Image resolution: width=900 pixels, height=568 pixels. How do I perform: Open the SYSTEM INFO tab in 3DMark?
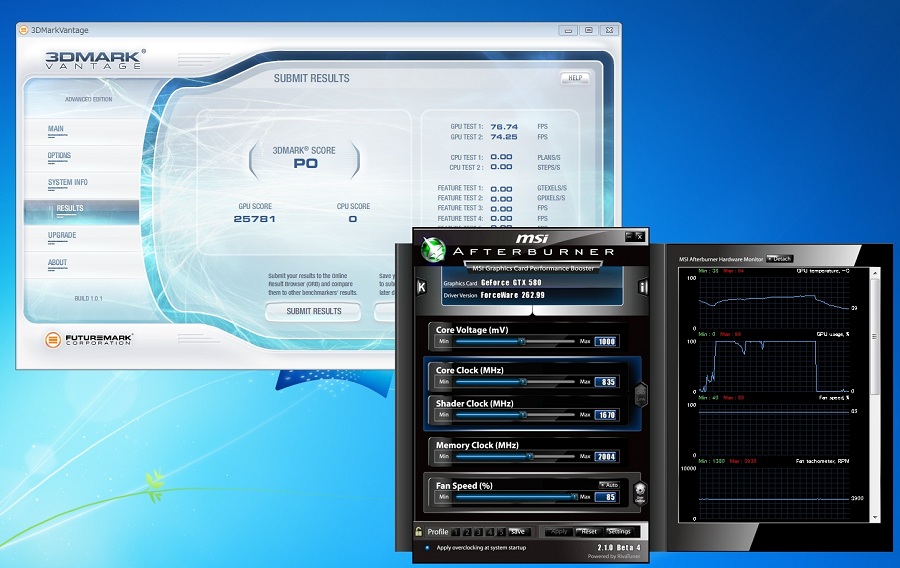[x=68, y=182]
